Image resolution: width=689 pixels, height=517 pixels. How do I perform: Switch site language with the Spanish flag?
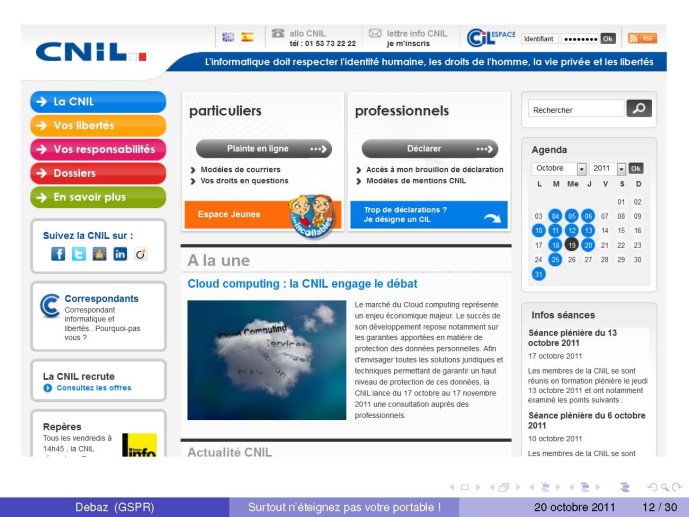[x=247, y=37]
